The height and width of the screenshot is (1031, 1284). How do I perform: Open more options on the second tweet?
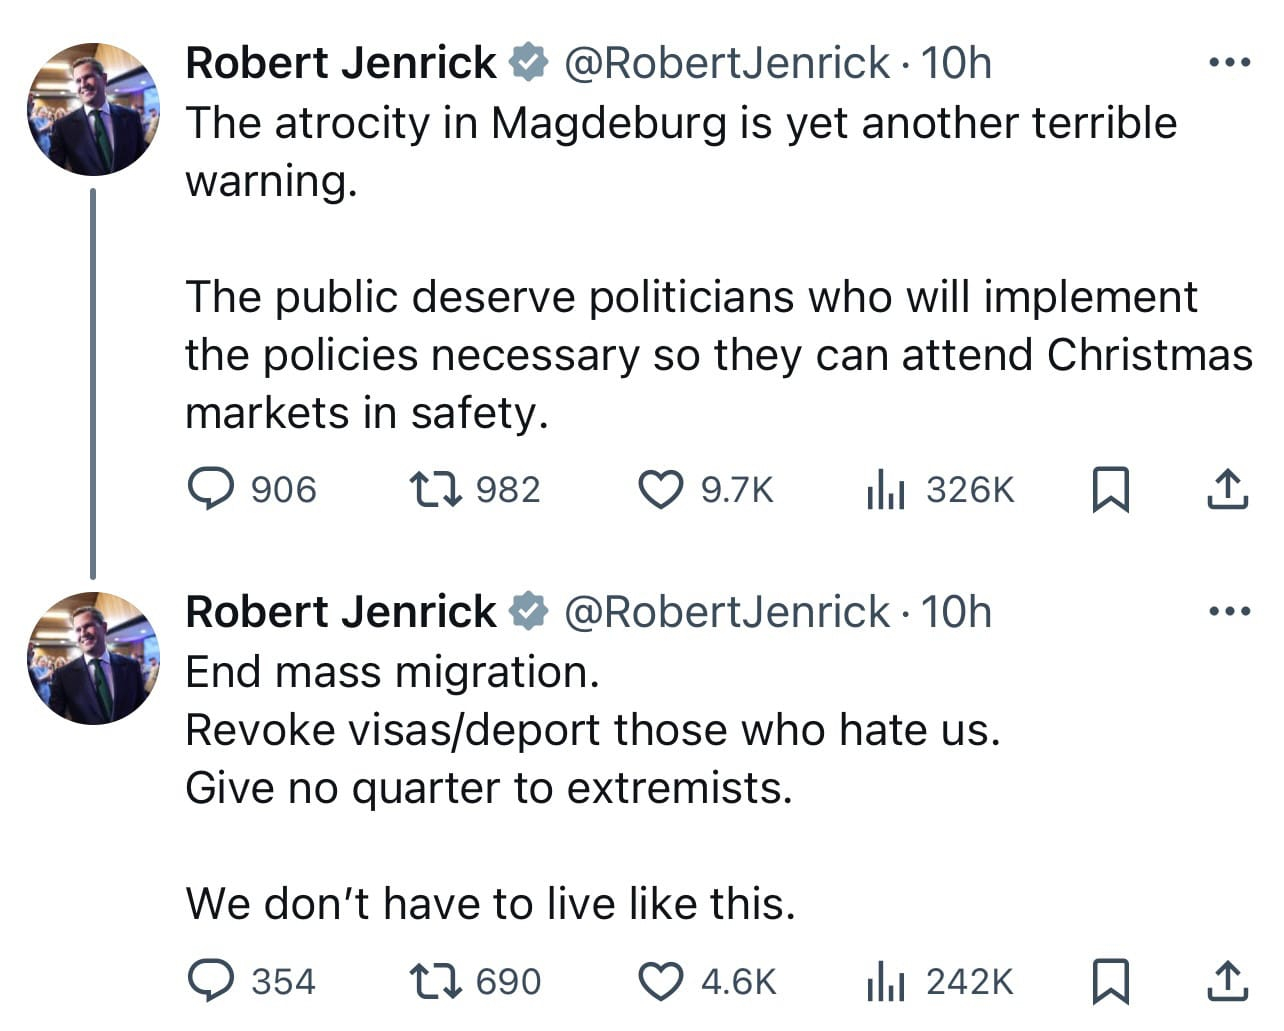coord(1229,611)
